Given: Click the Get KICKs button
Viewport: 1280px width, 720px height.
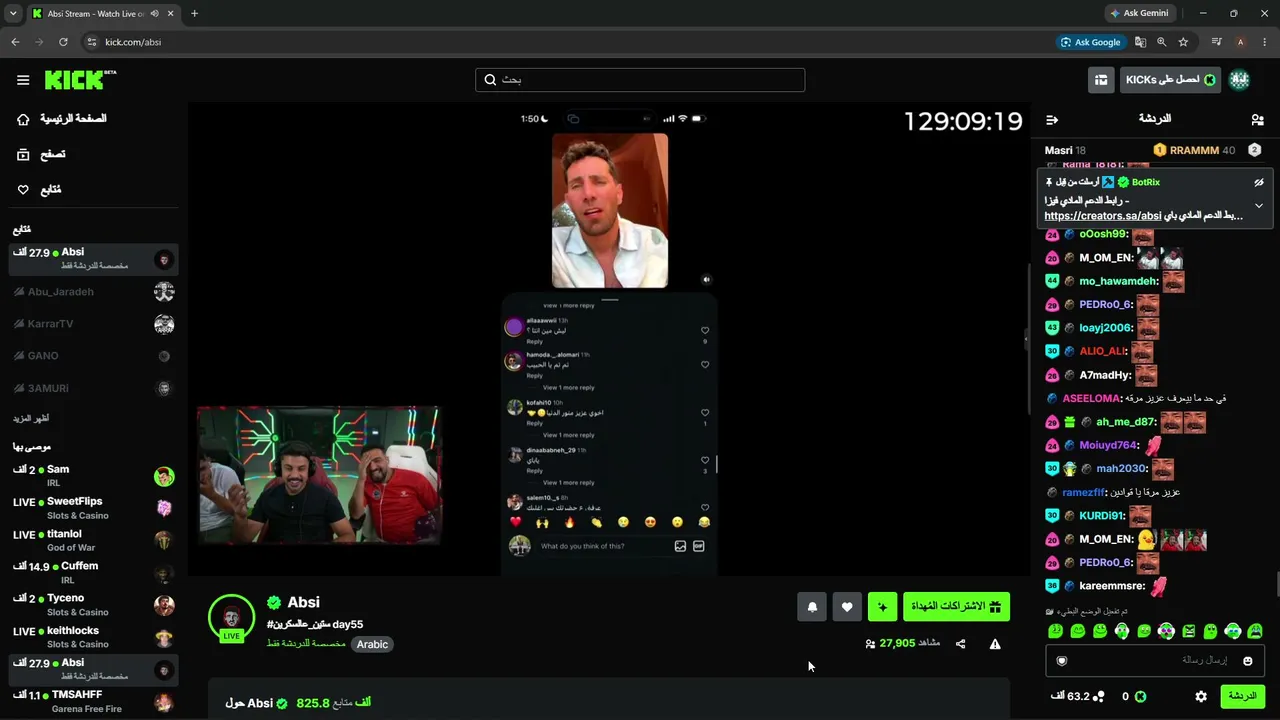Looking at the screenshot, I should (x=1170, y=80).
